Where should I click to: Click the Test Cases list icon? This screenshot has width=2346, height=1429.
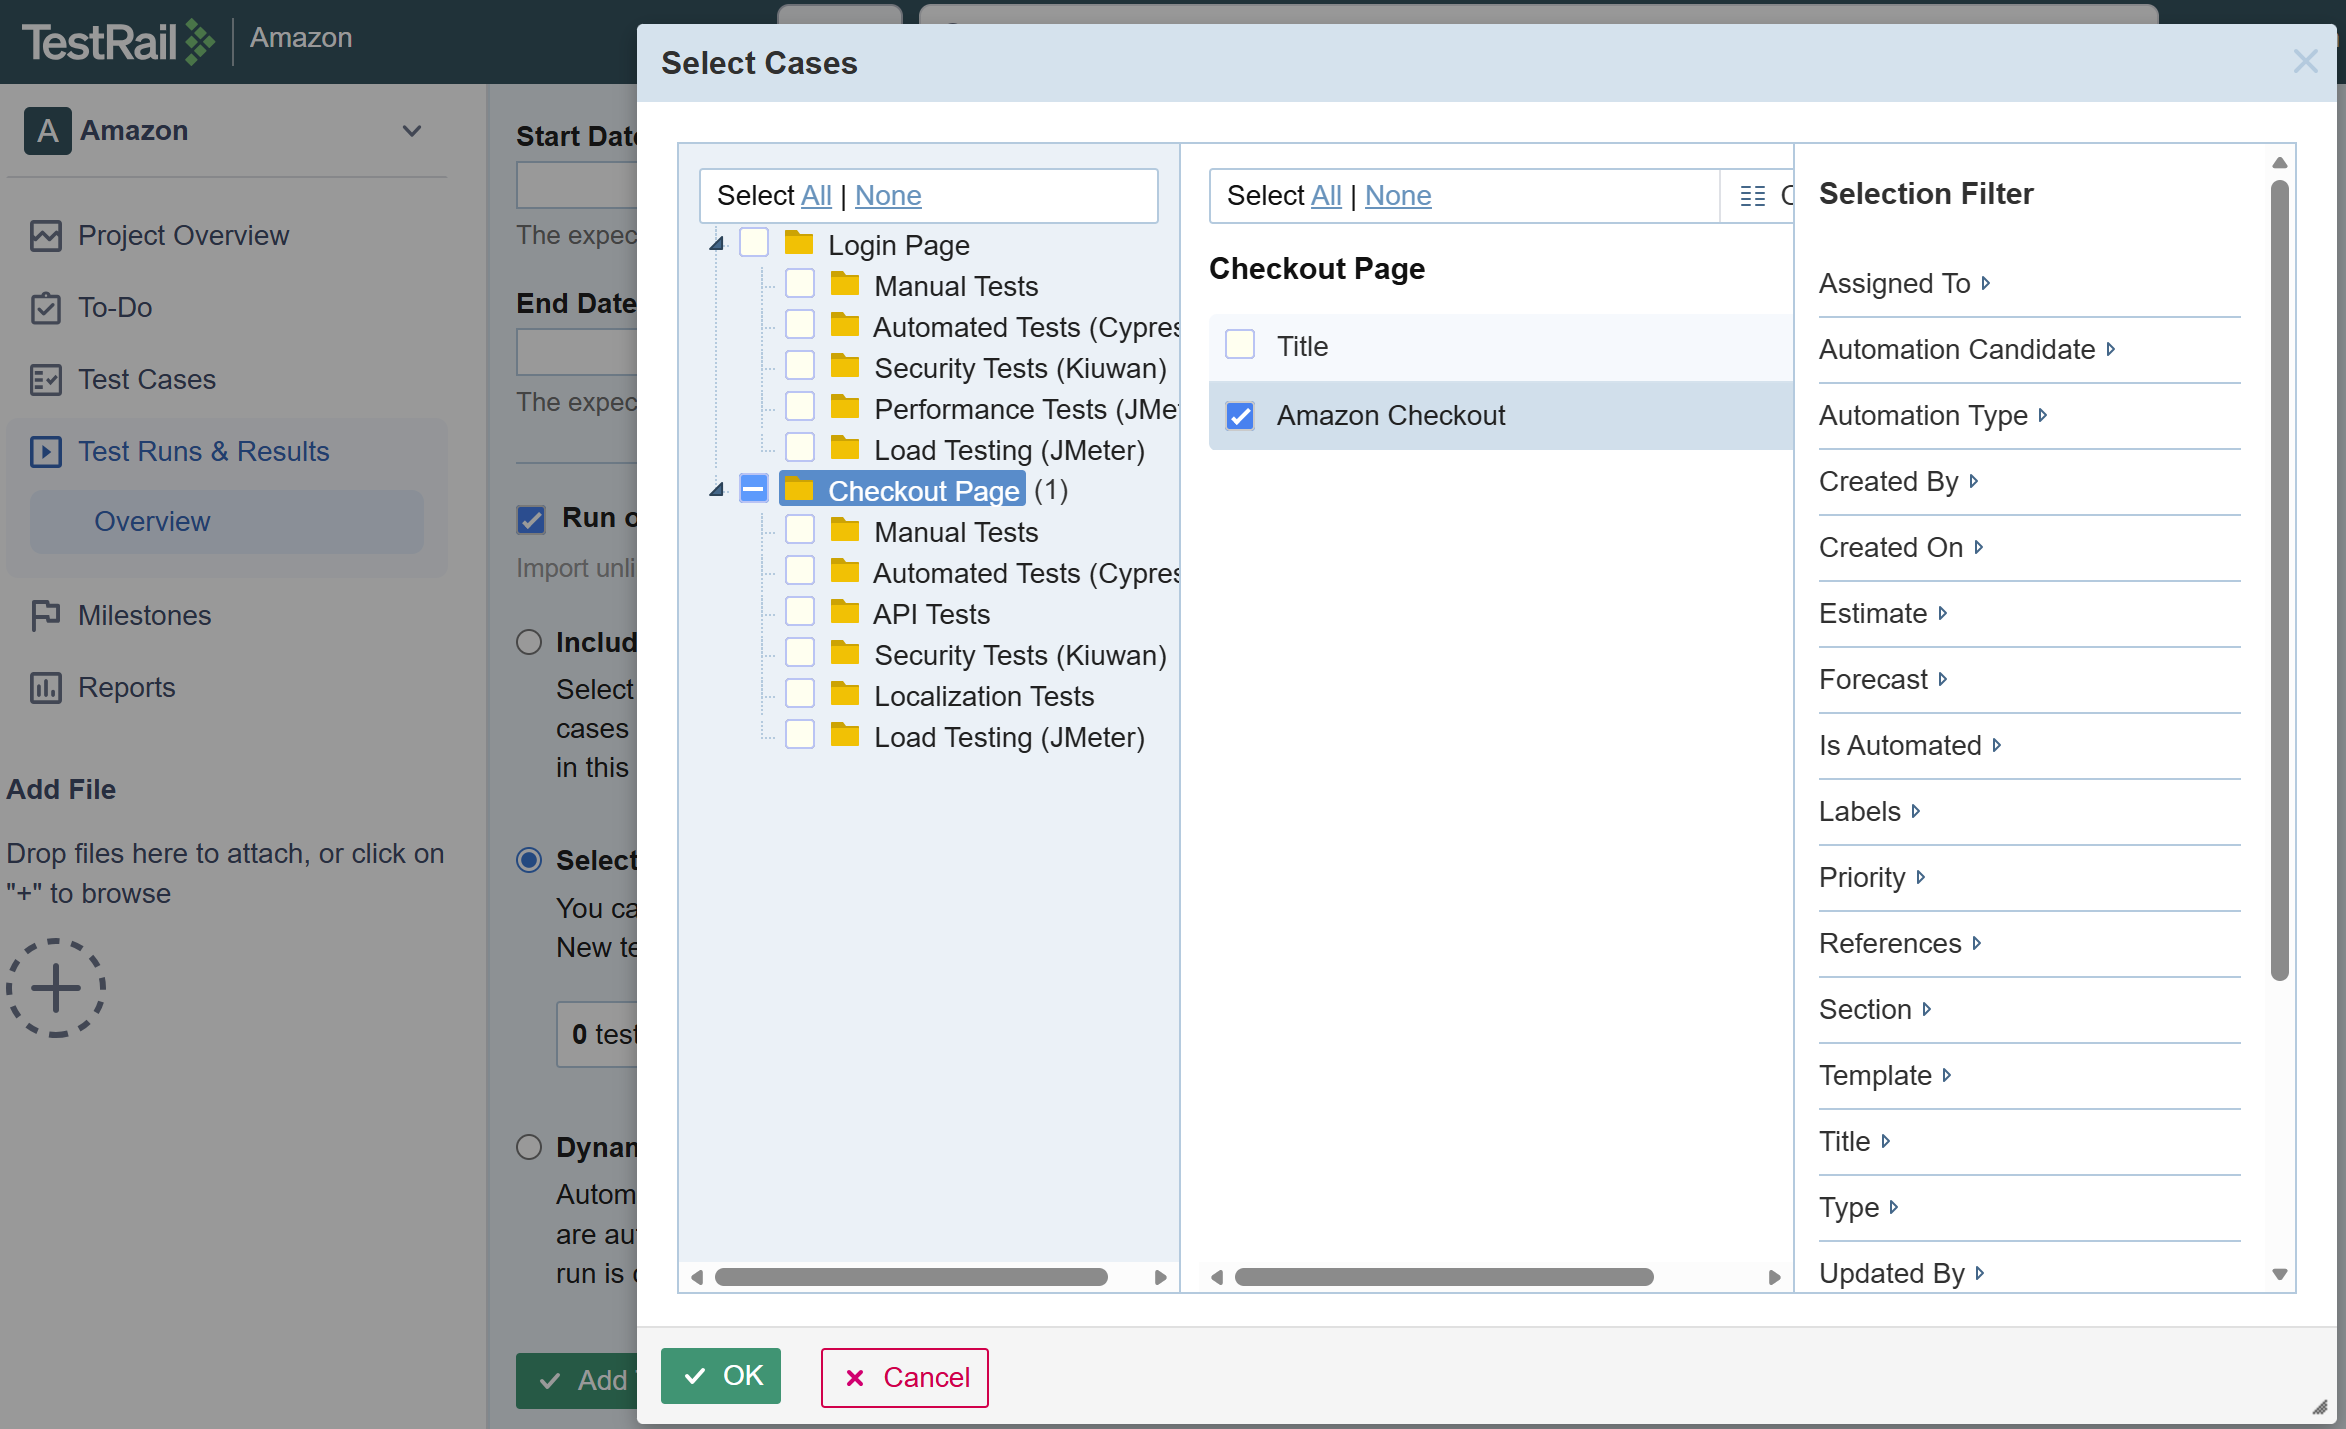[x=46, y=380]
